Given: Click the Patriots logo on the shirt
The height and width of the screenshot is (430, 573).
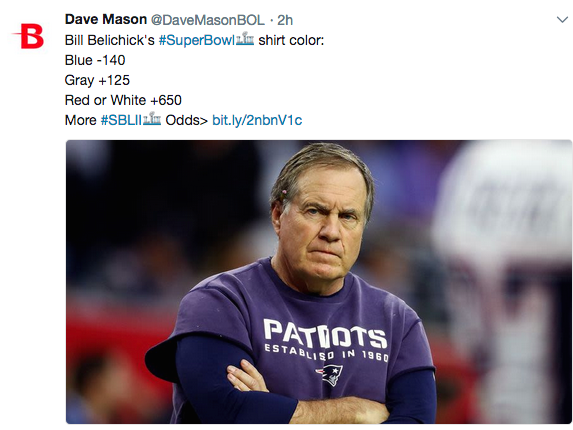Looking at the screenshot, I should click(330, 375).
